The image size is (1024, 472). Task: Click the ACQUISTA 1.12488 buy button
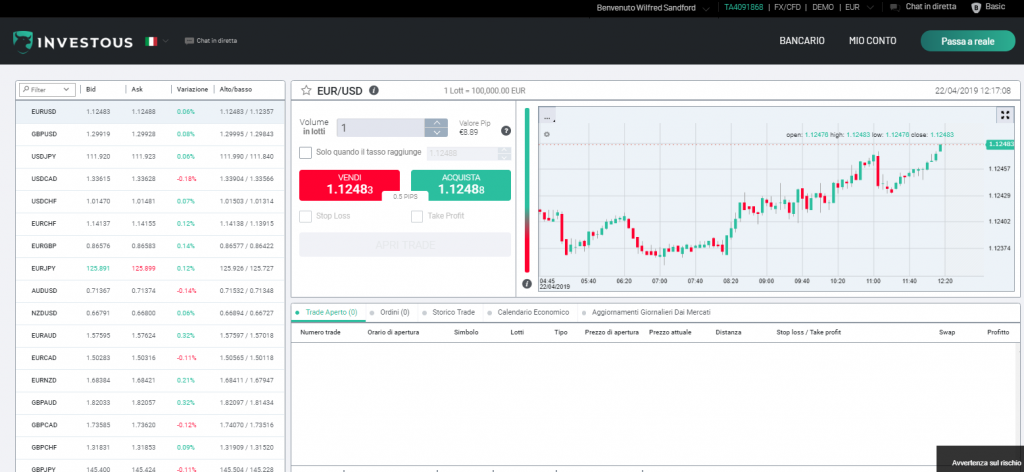[x=461, y=185]
